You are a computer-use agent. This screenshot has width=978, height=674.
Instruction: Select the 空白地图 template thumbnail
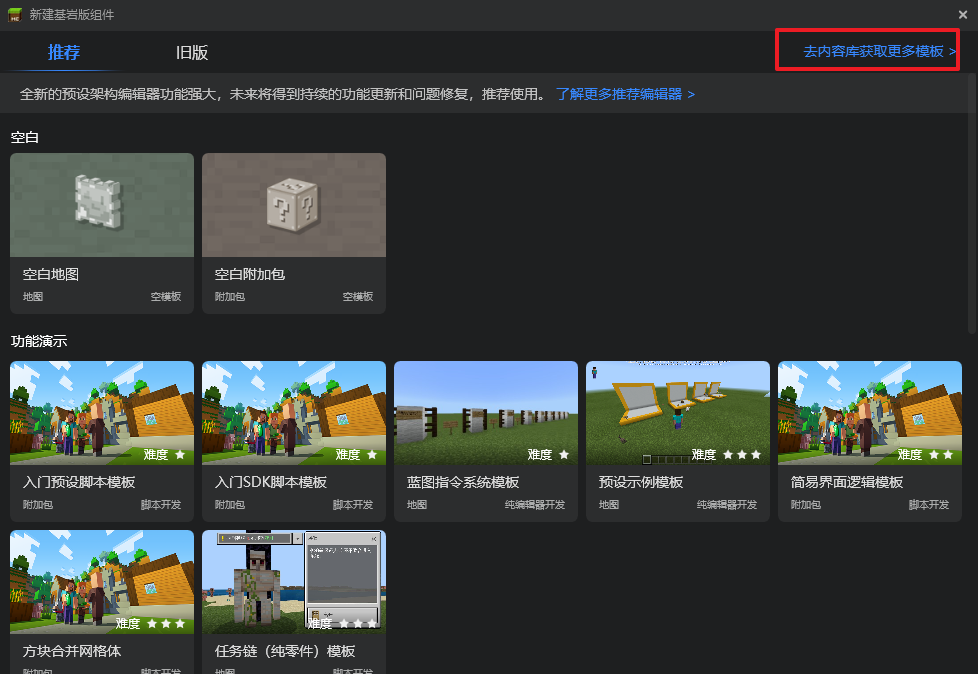(102, 205)
